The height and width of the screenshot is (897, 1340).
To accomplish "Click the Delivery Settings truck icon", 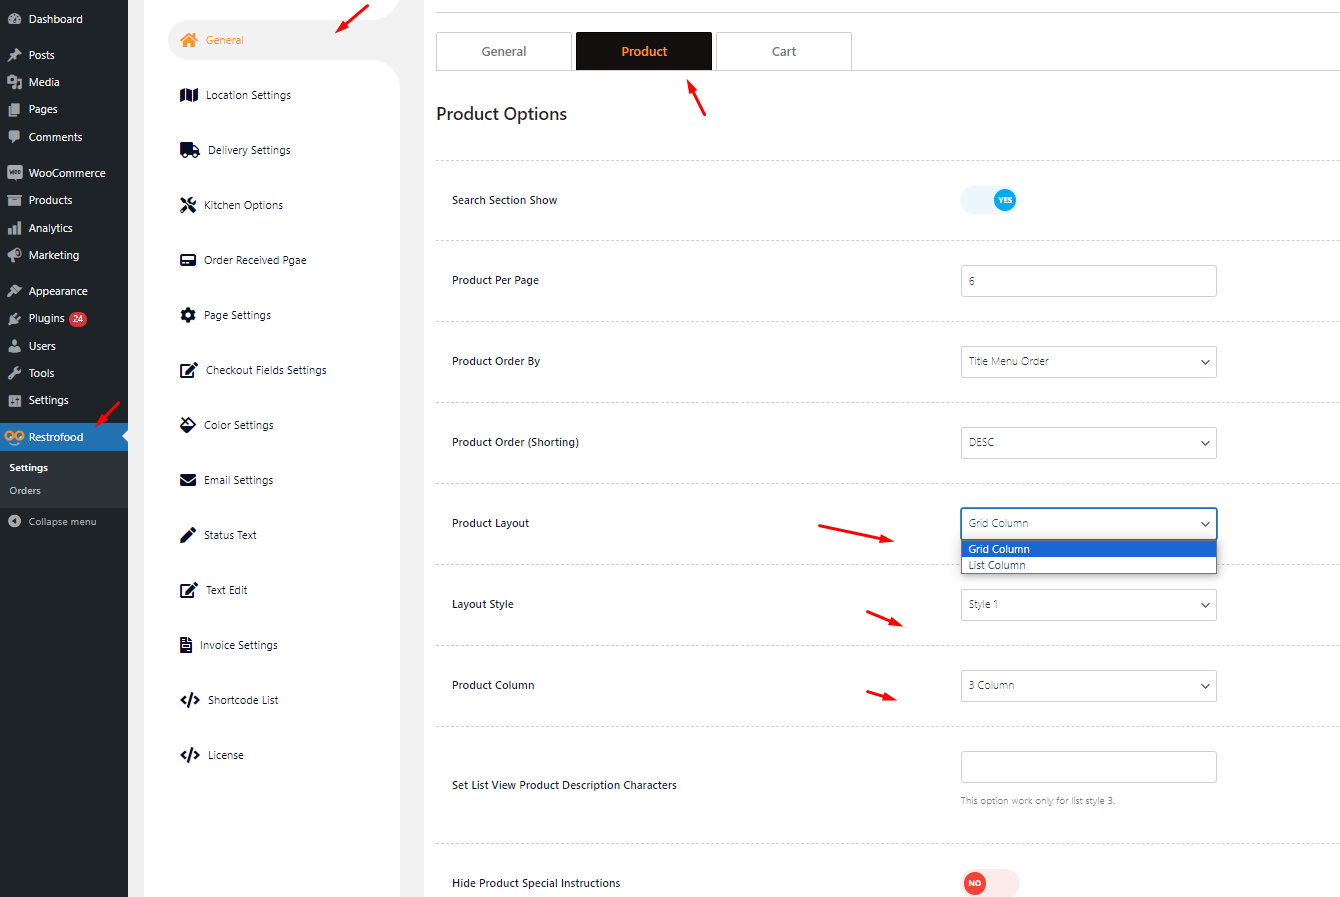I will (x=188, y=149).
